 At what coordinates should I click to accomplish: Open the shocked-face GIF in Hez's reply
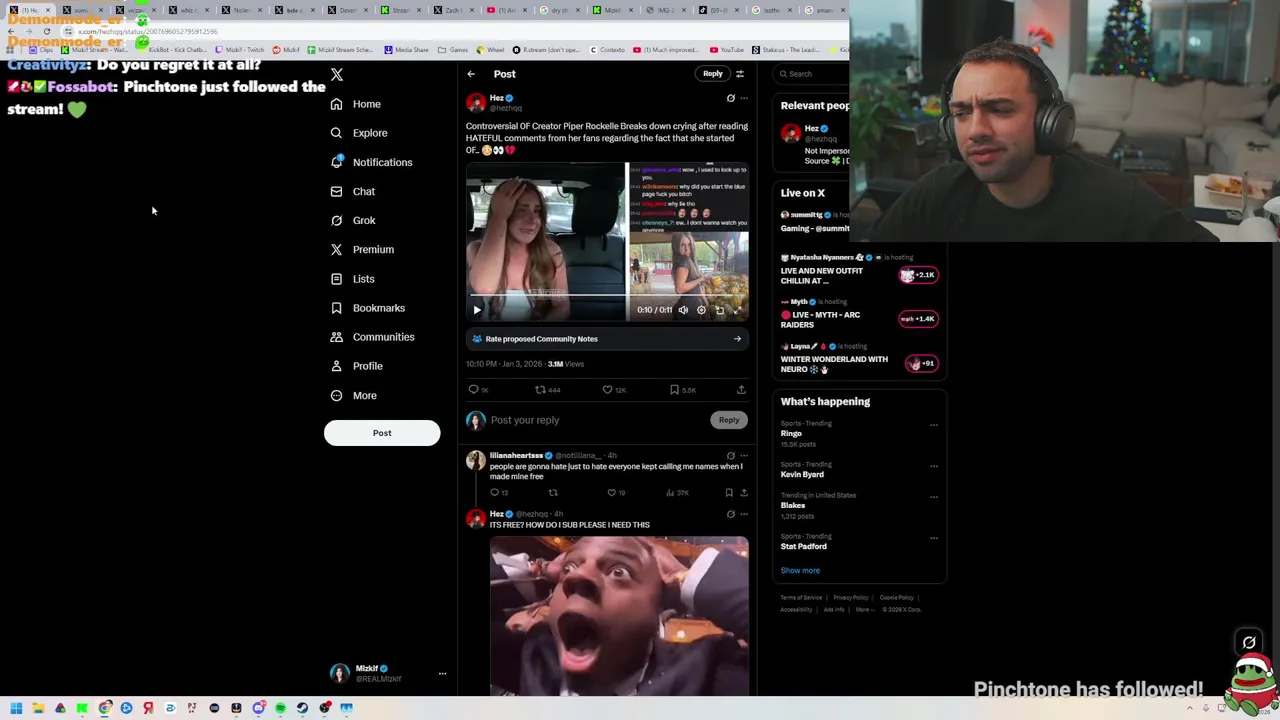[619, 616]
